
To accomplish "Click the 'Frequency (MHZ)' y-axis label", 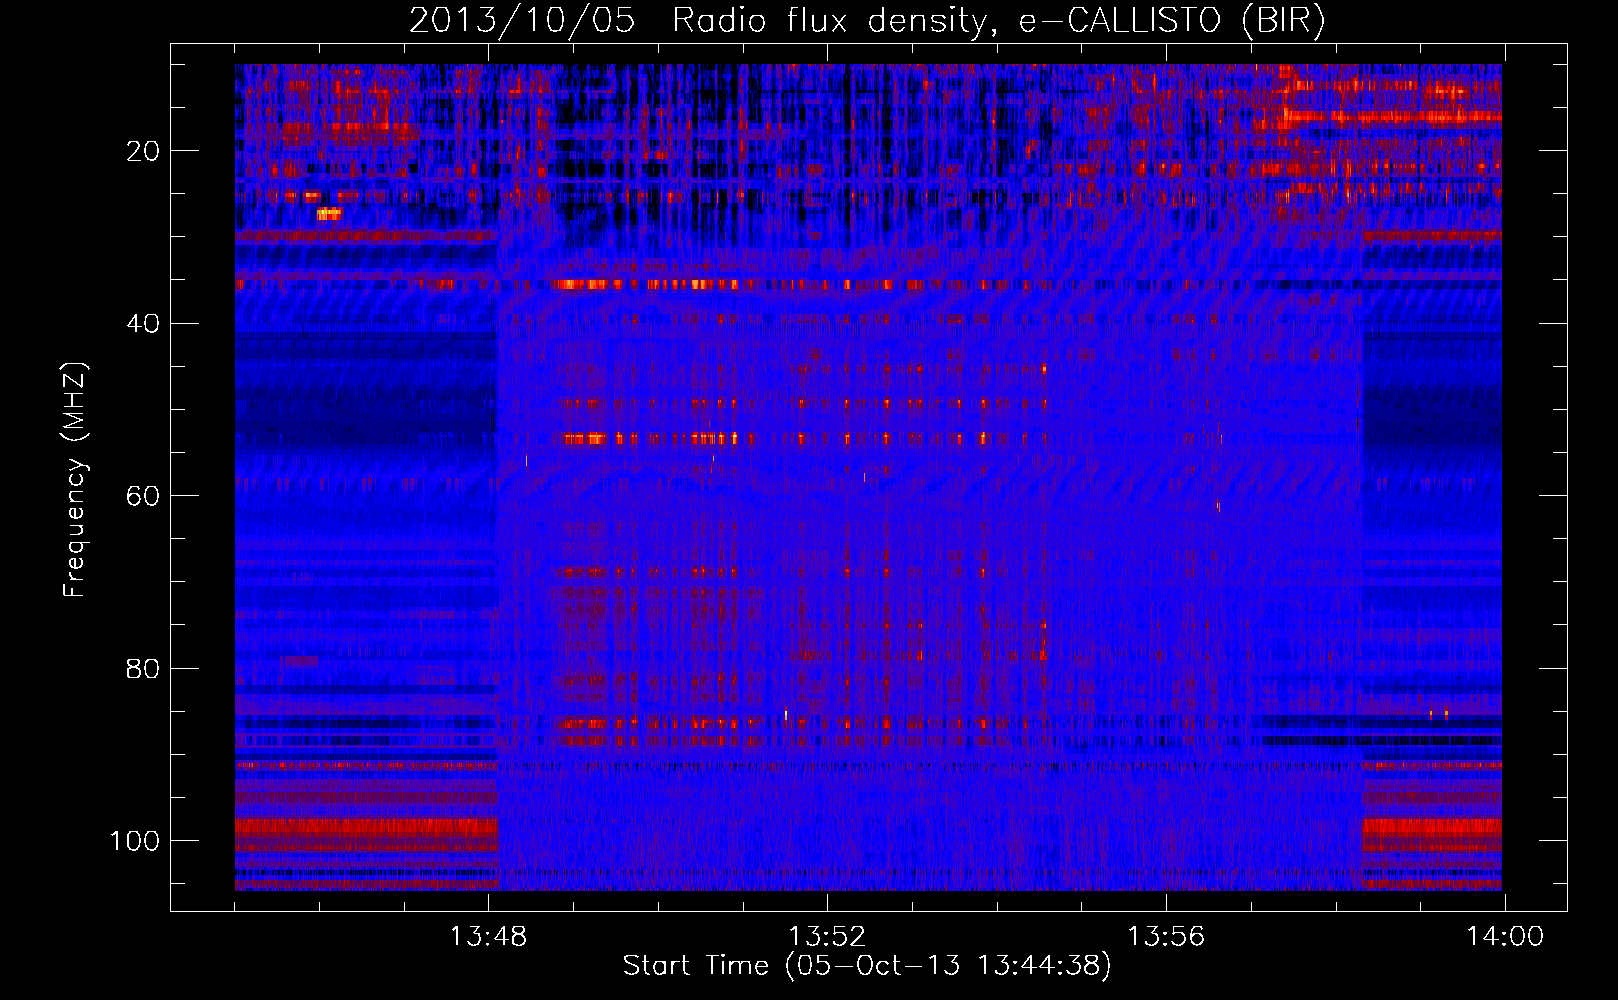I will (x=75, y=480).
